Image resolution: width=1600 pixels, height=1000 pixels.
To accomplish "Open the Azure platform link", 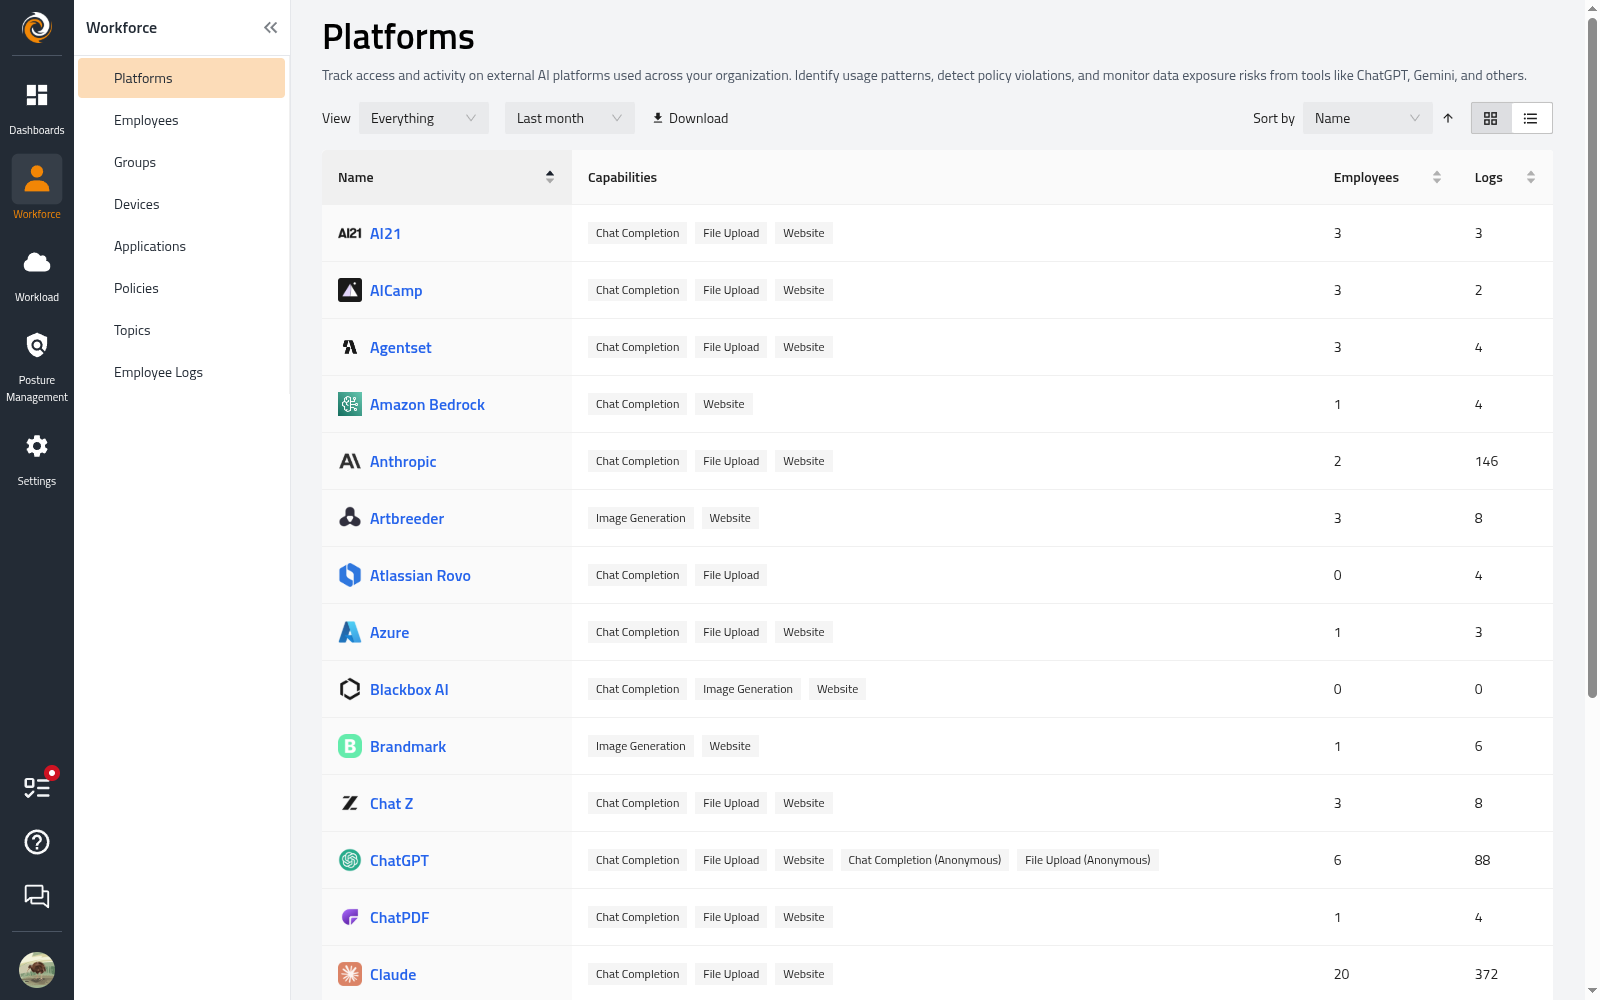I will [x=389, y=632].
